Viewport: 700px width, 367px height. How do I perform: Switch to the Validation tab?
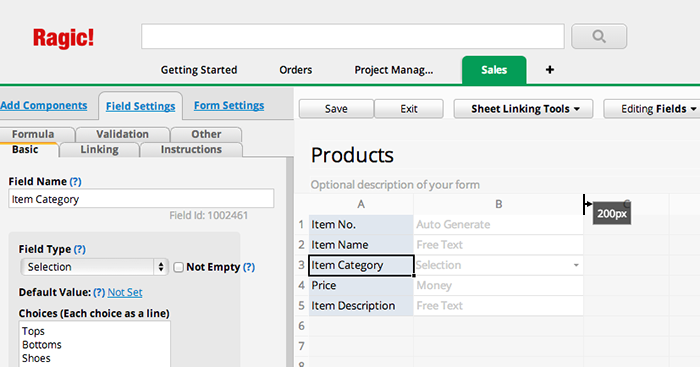click(122, 134)
